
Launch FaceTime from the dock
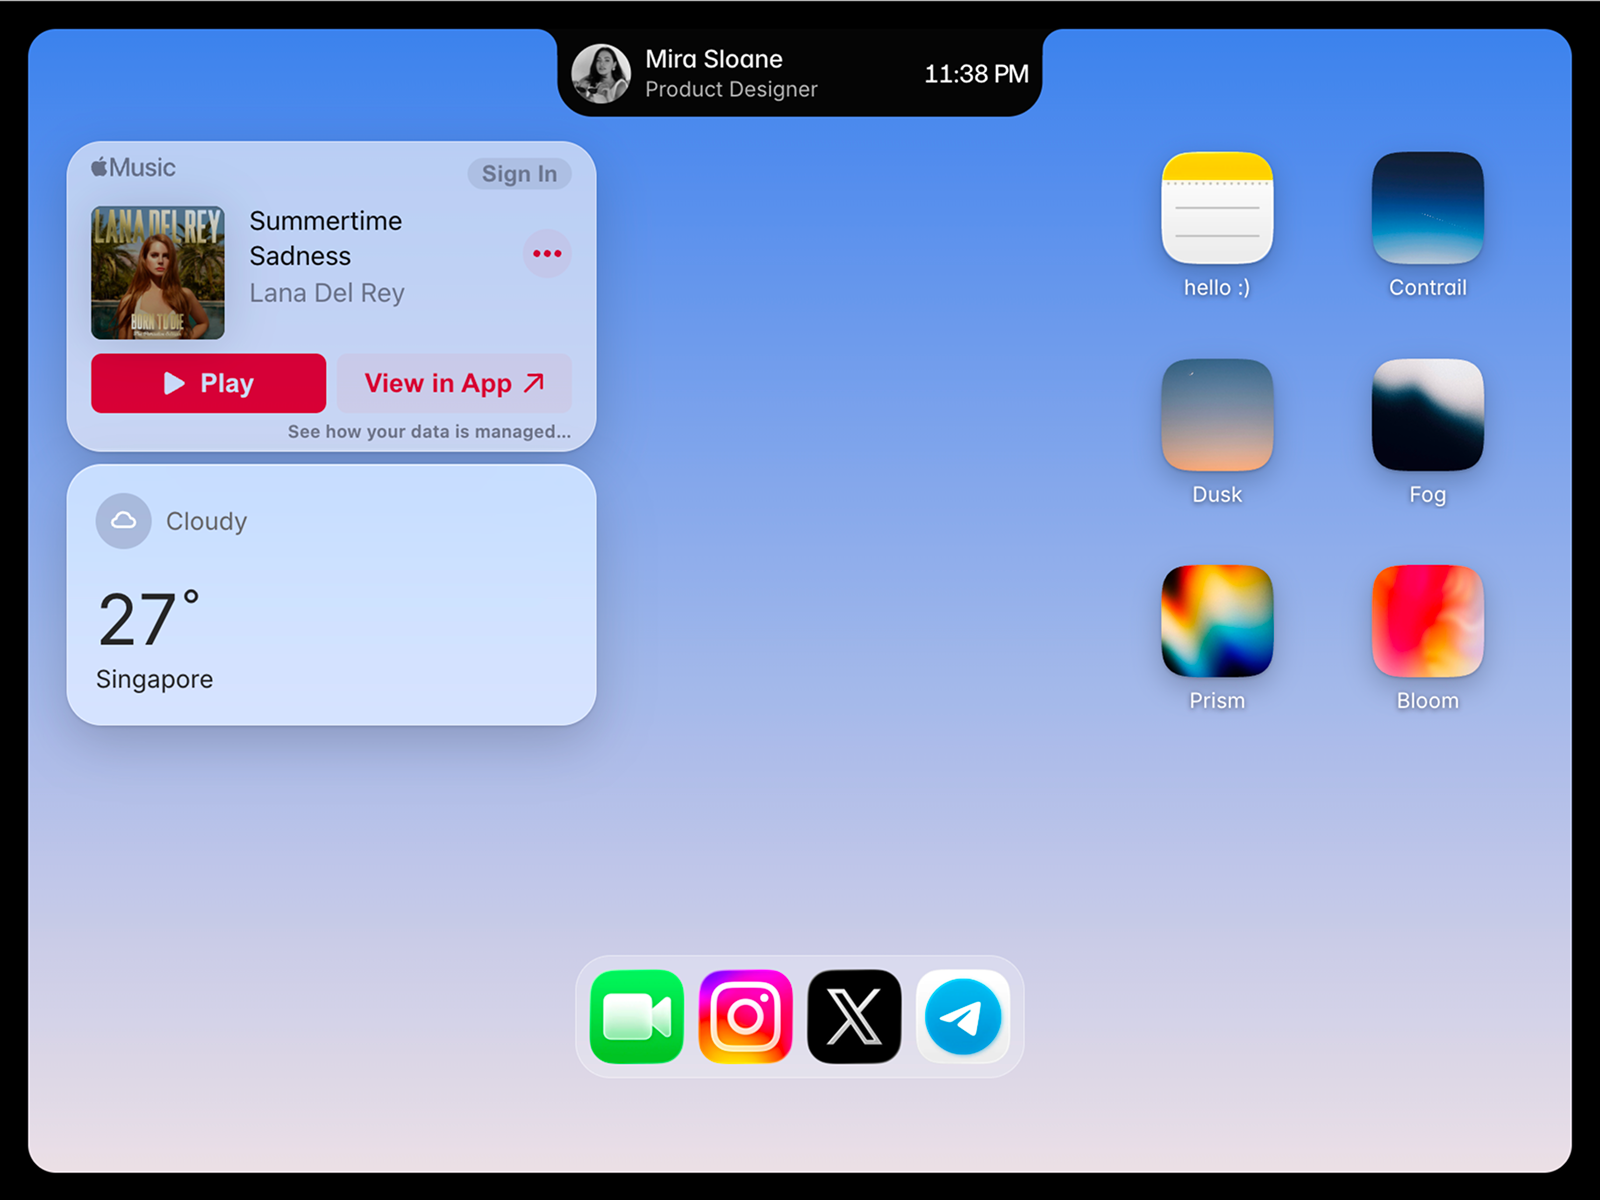coord(637,1017)
